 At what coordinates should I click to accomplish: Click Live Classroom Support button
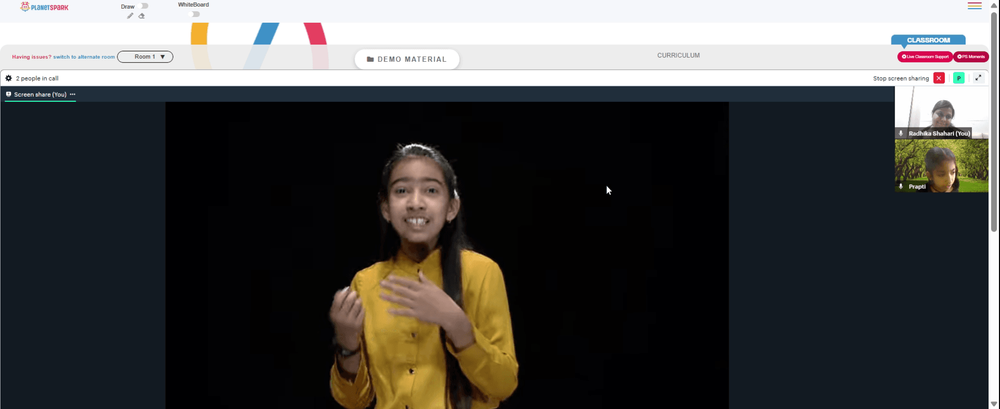[925, 57]
